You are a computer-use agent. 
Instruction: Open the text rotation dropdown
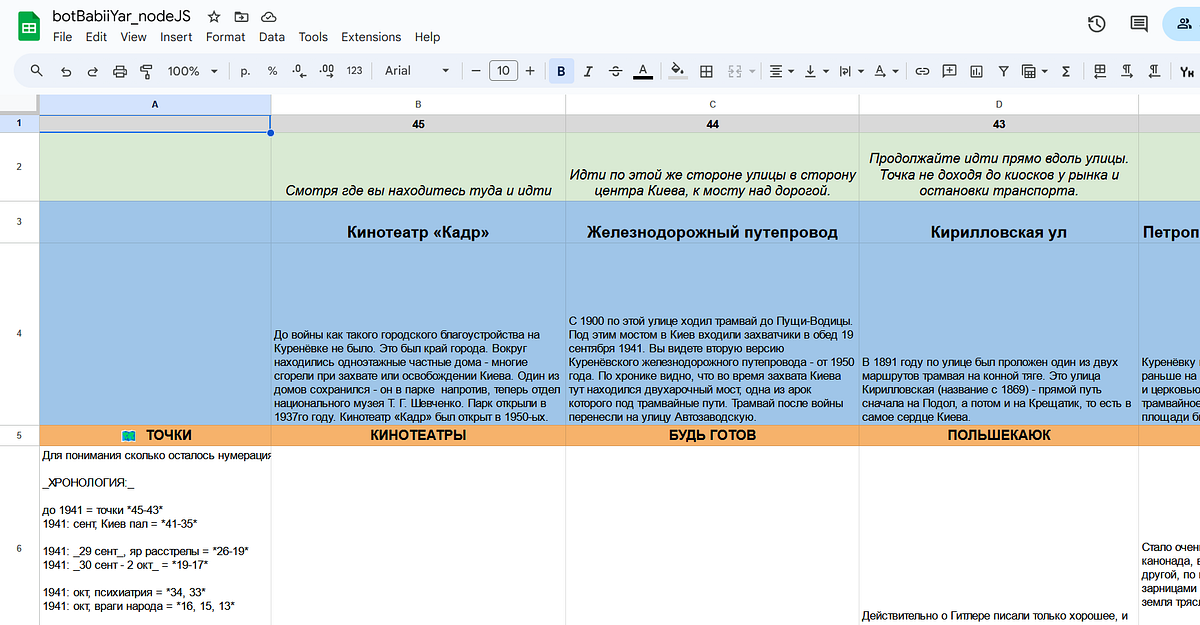click(885, 71)
